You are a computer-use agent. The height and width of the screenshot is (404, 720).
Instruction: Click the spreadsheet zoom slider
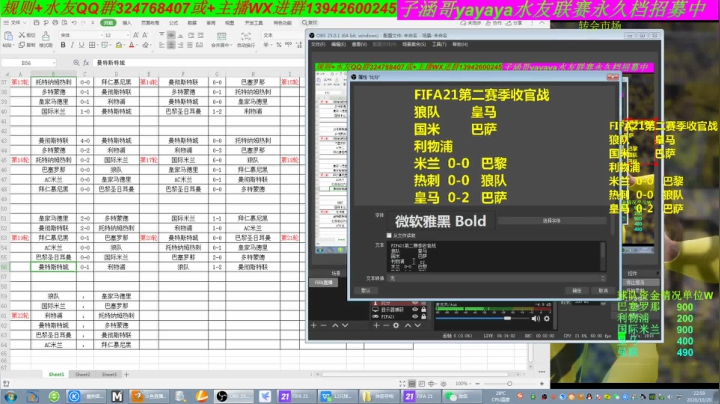(510, 383)
